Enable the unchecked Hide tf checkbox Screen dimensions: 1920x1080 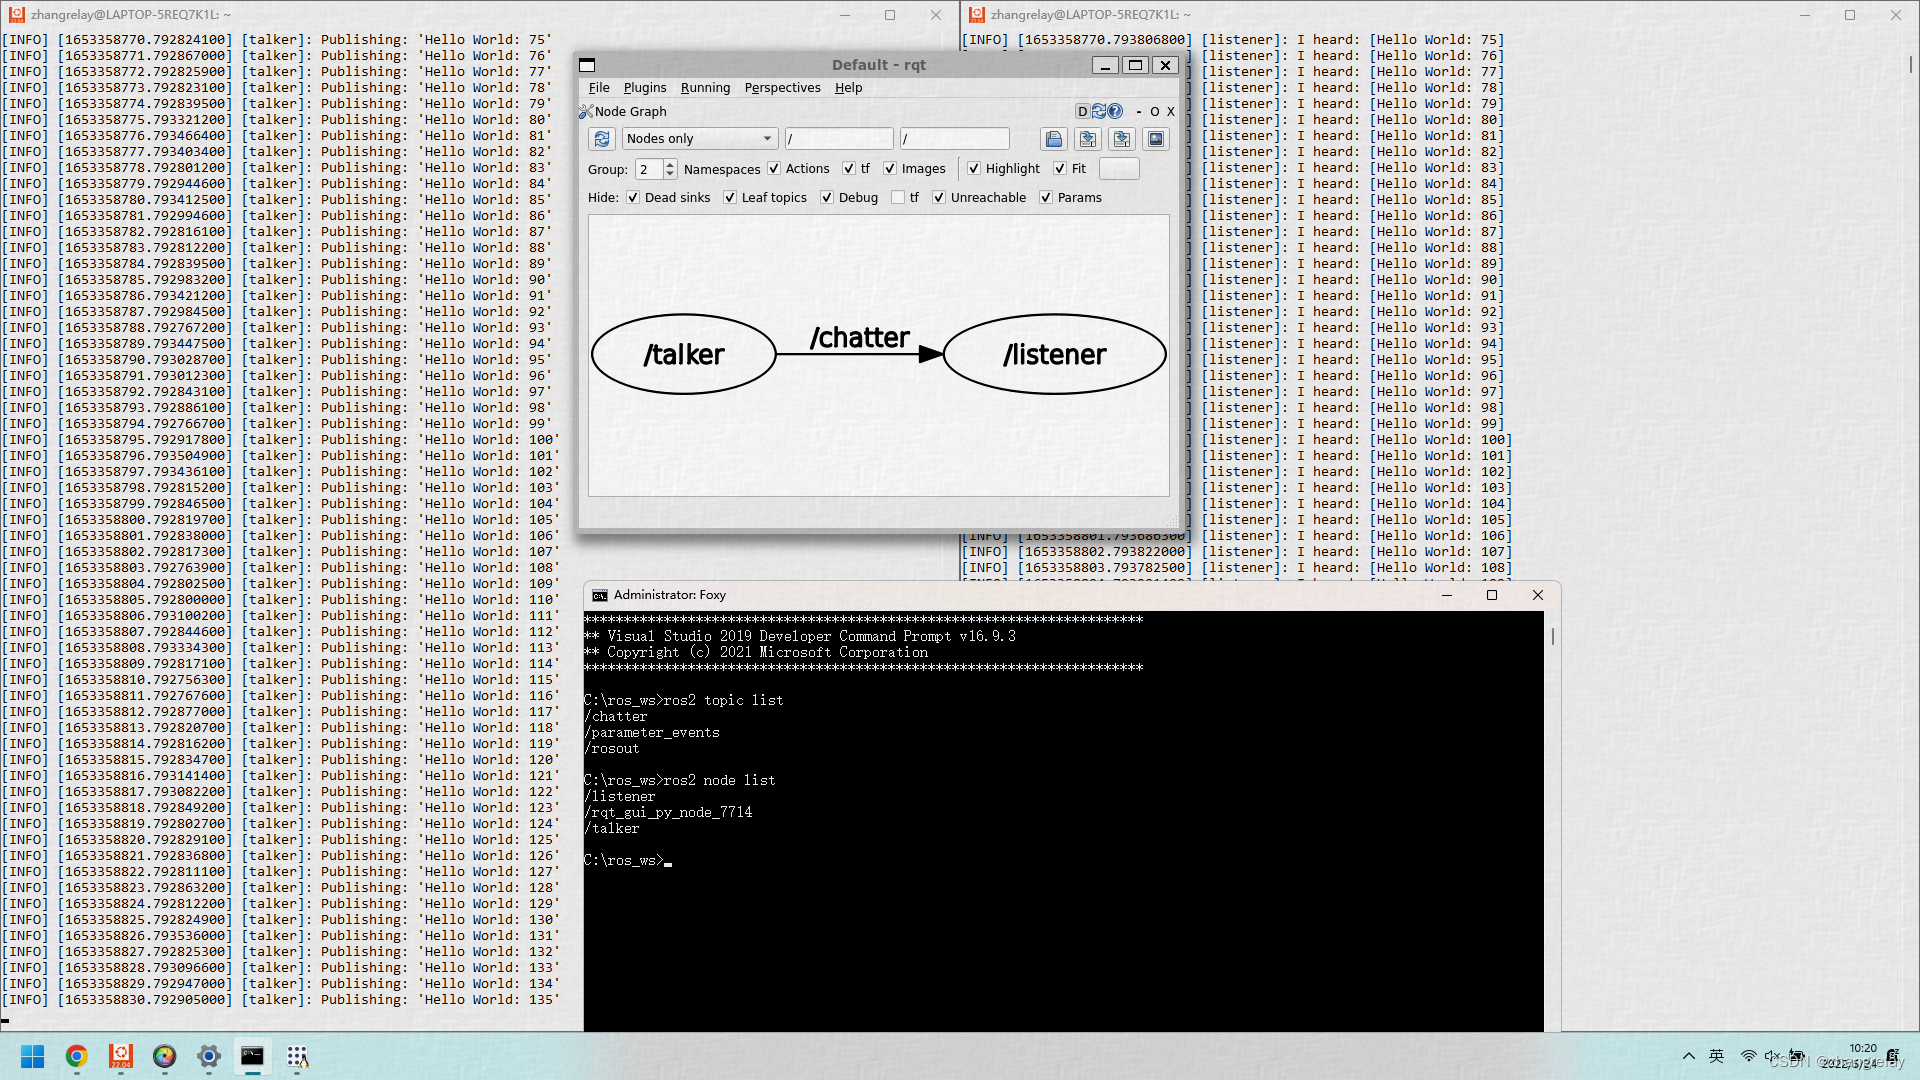898,198
